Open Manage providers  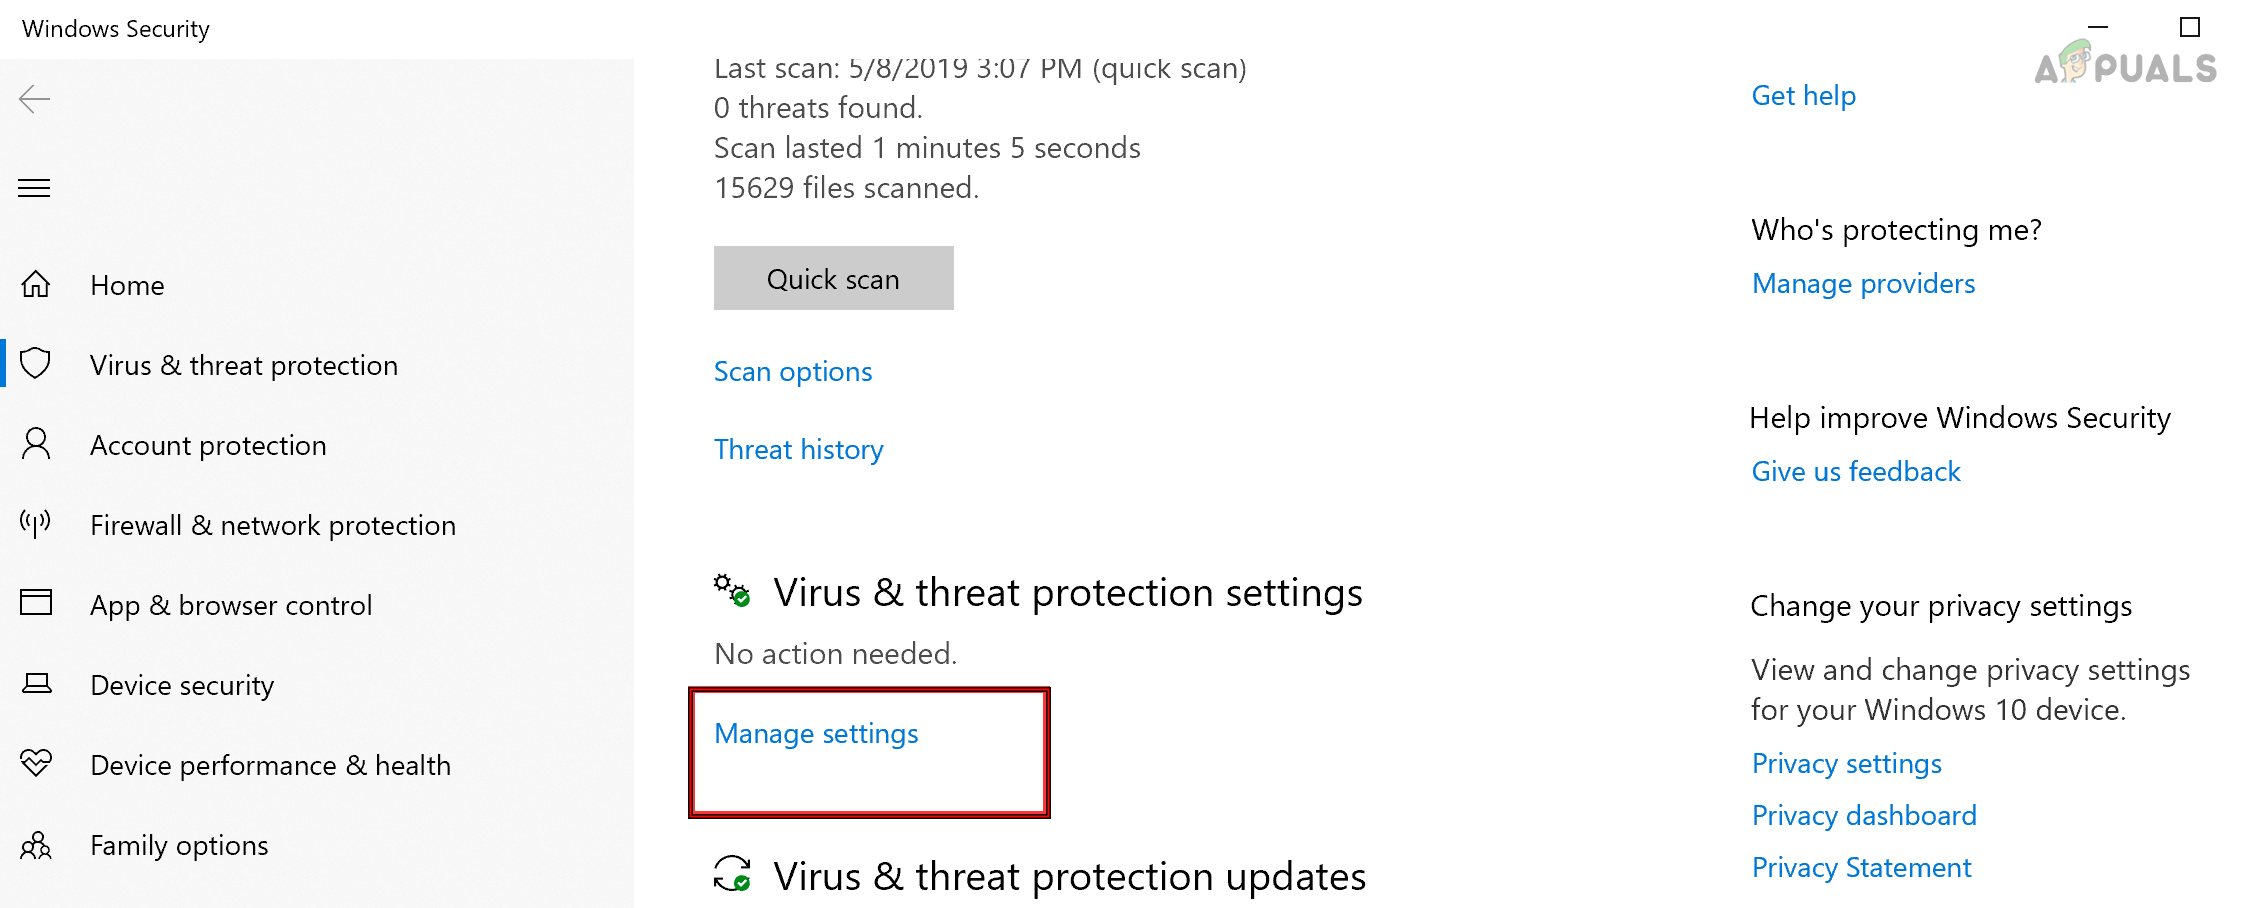(x=1862, y=283)
